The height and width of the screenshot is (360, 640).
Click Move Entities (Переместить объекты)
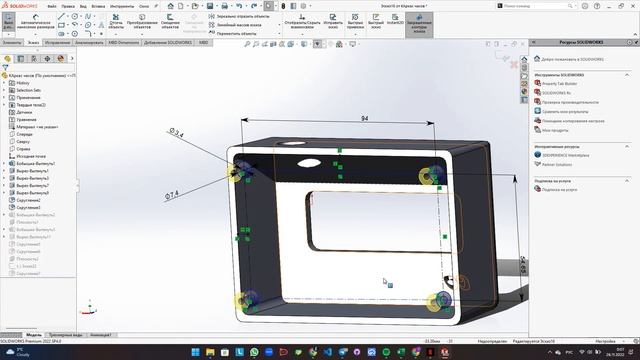pyautogui.click(x=233, y=33)
